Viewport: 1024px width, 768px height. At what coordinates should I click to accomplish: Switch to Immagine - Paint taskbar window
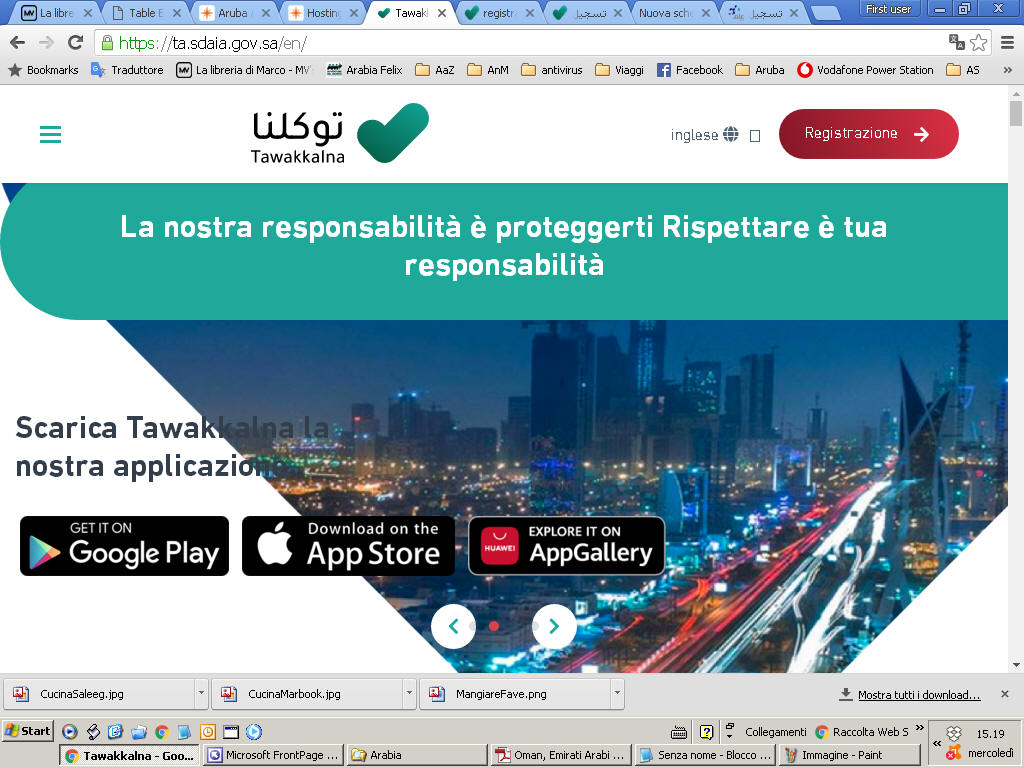tap(851, 755)
